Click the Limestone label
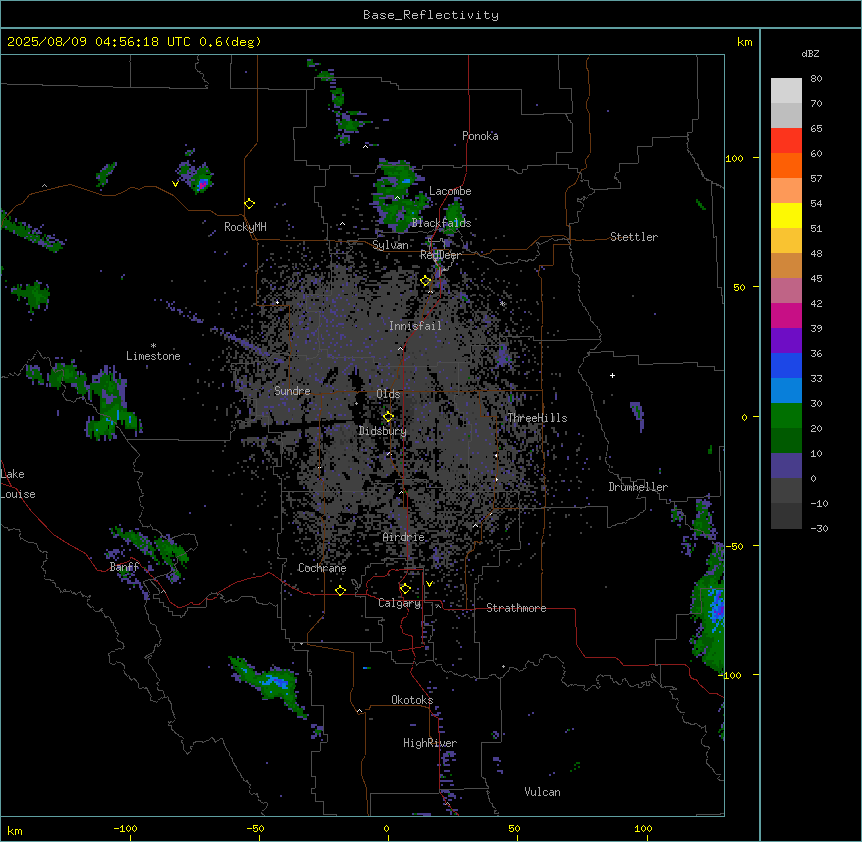The image size is (862, 842). [153, 356]
